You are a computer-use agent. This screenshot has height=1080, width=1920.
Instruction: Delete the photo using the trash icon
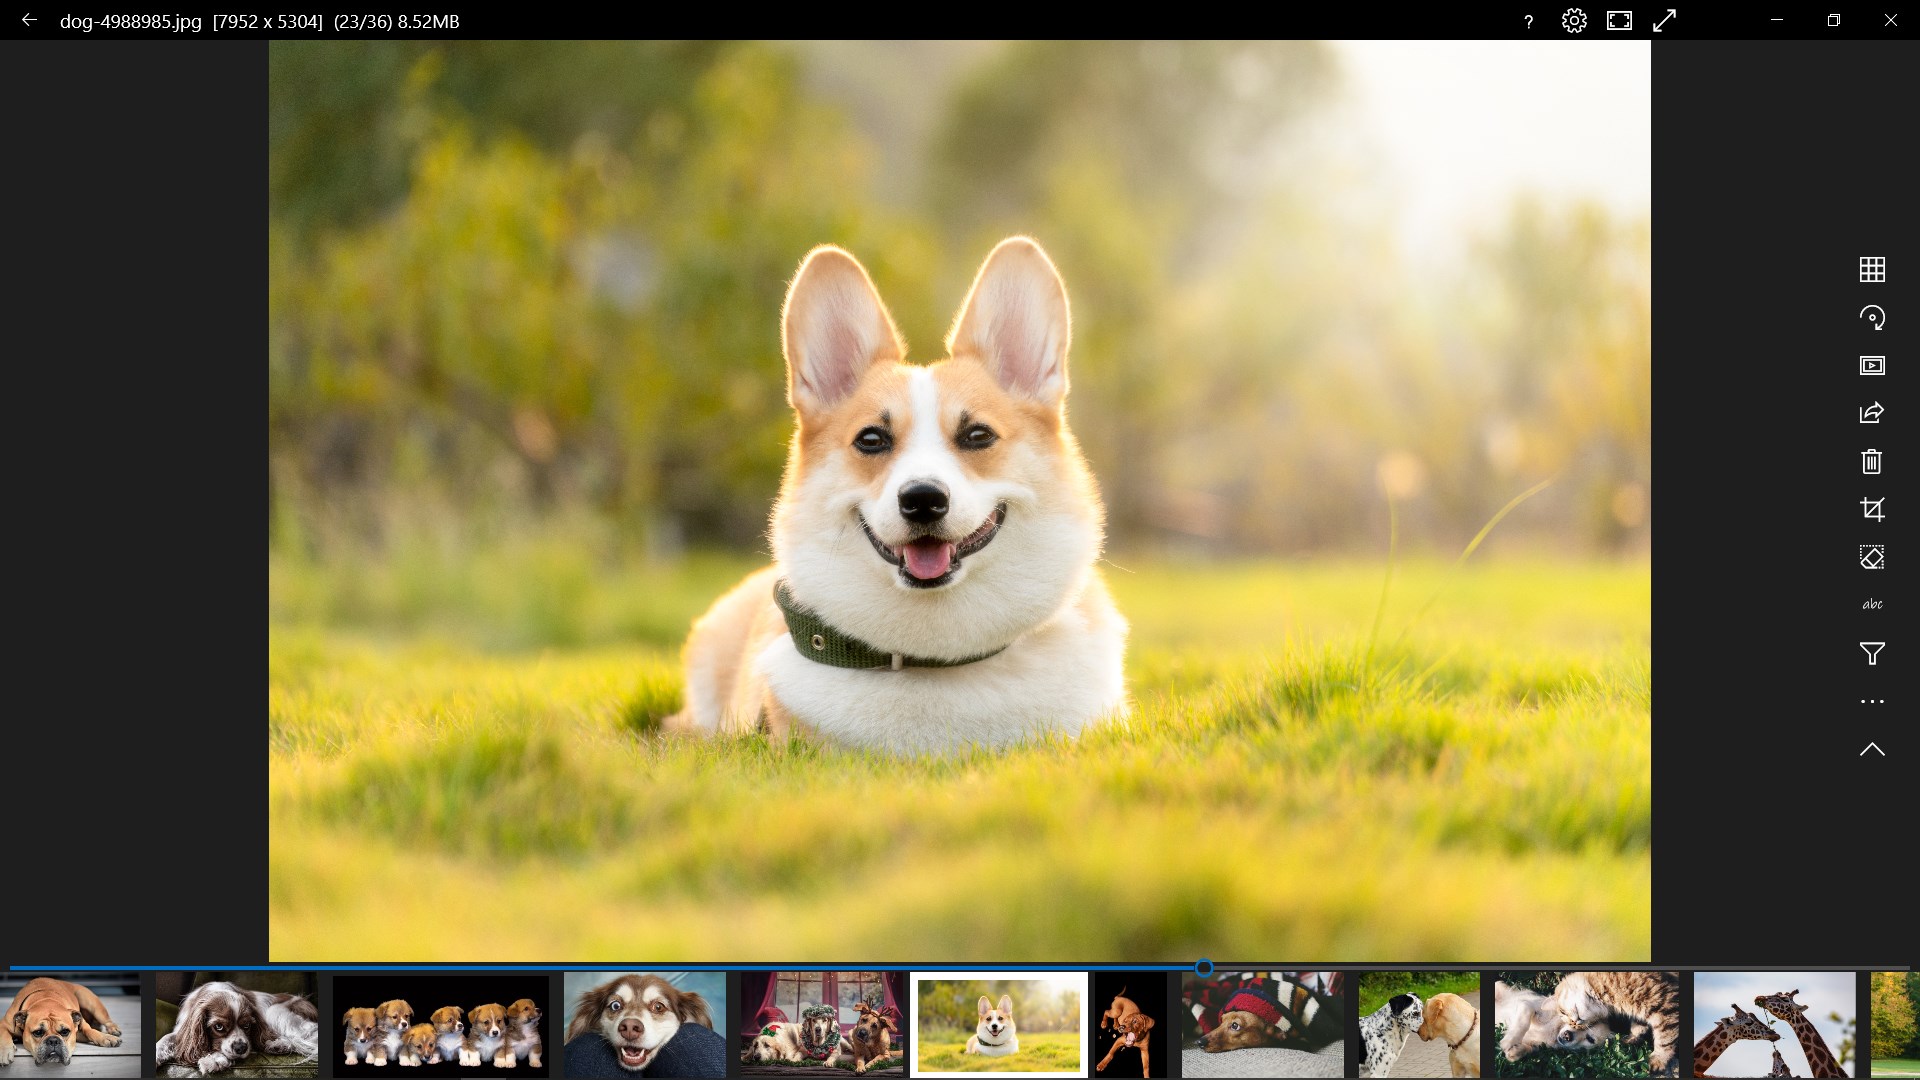pos(1872,461)
